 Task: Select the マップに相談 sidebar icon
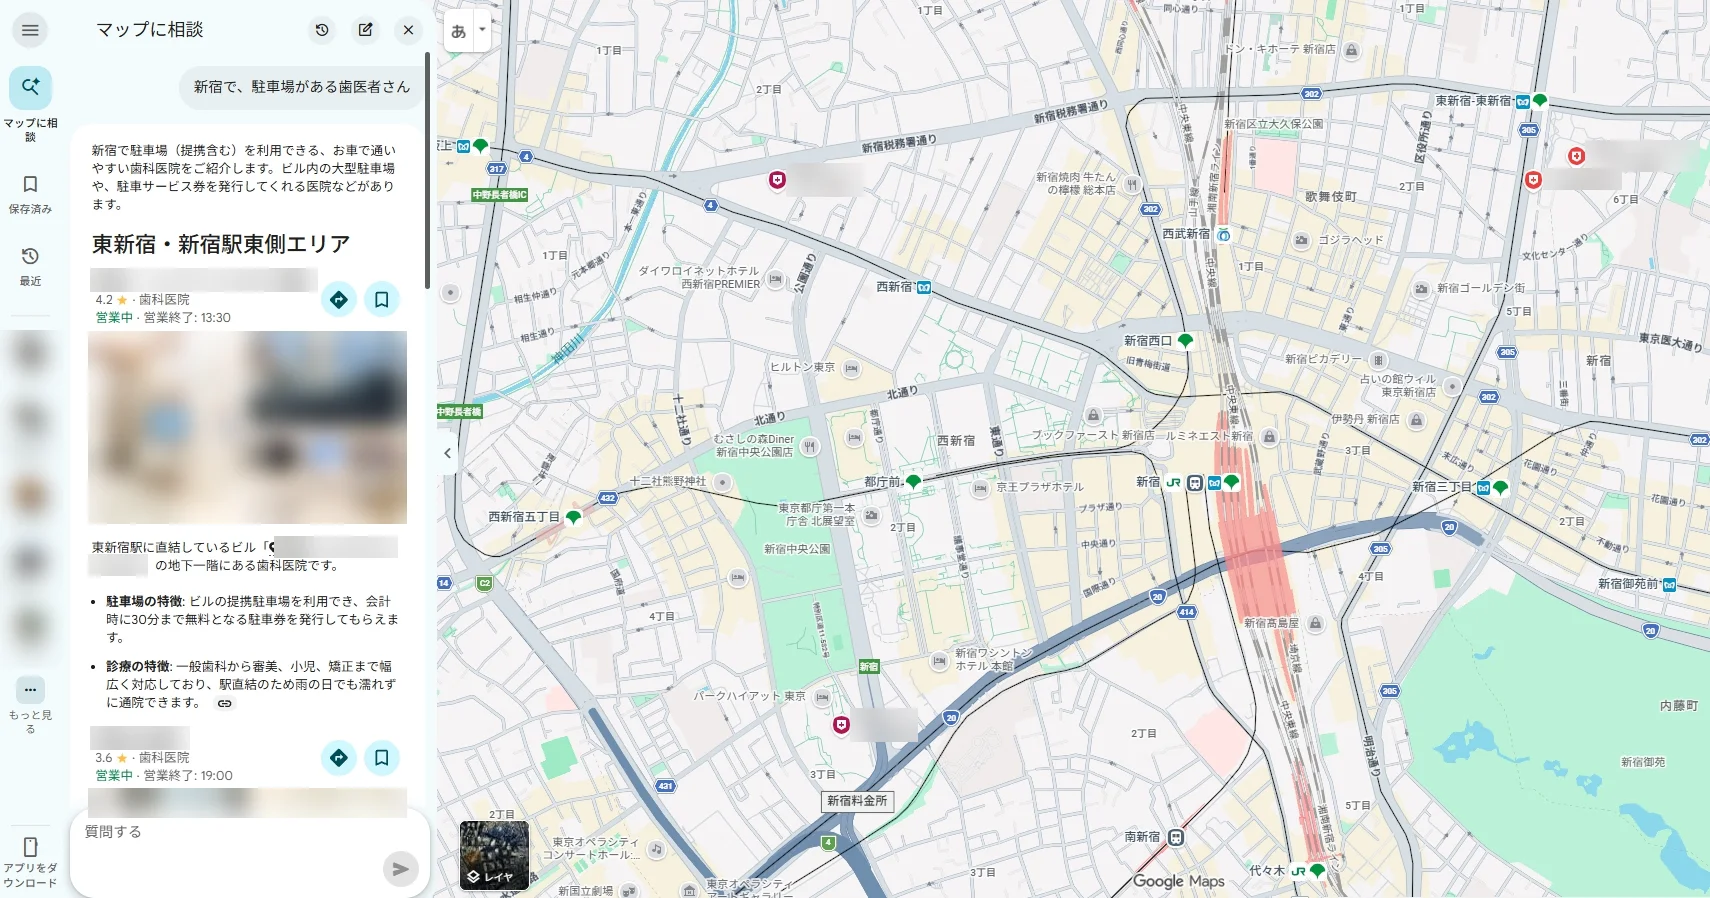tap(30, 88)
